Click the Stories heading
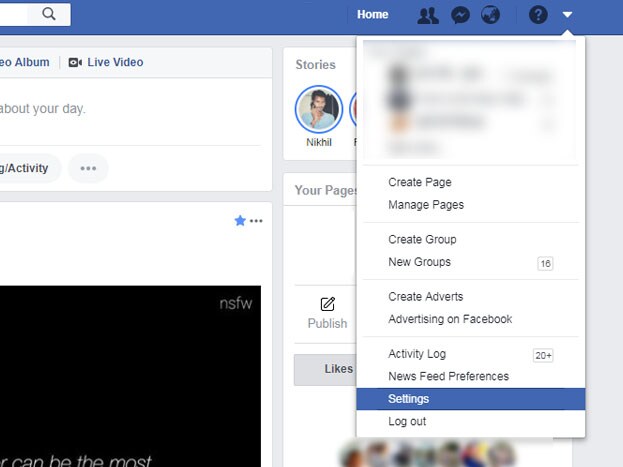623x467 pixels. pos(315,65)
